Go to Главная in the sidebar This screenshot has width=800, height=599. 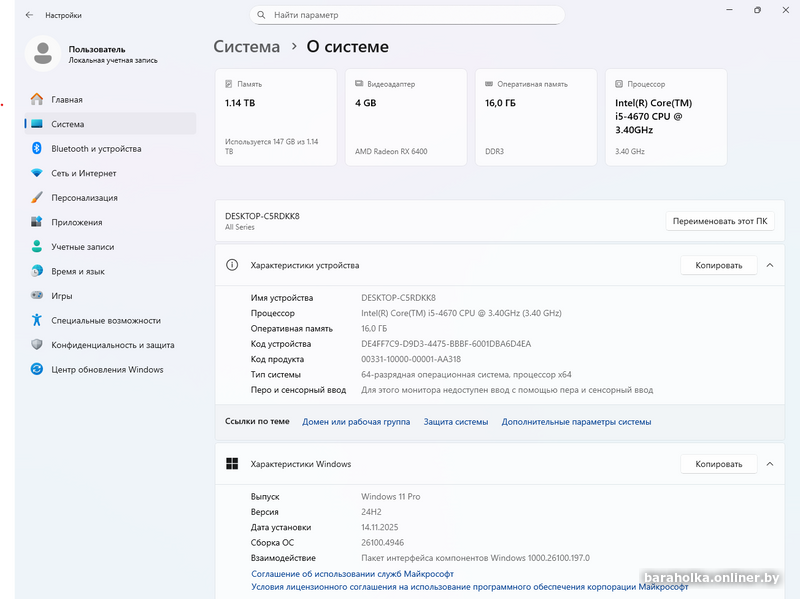pyautogui.click(x=67, y=100)
